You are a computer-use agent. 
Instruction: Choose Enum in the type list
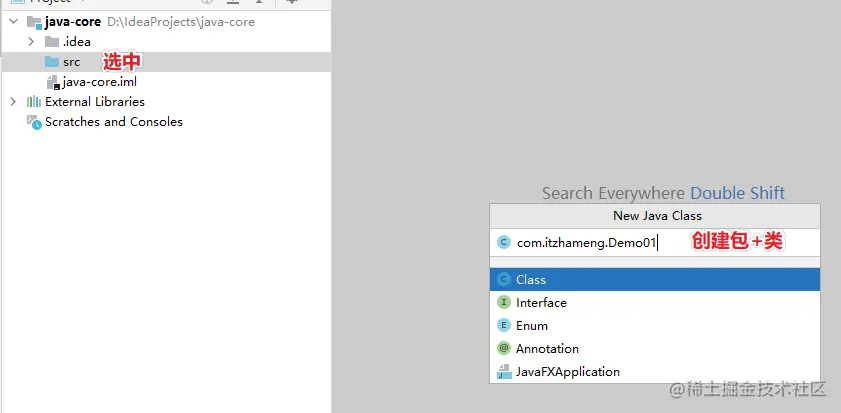pos(655,326)
